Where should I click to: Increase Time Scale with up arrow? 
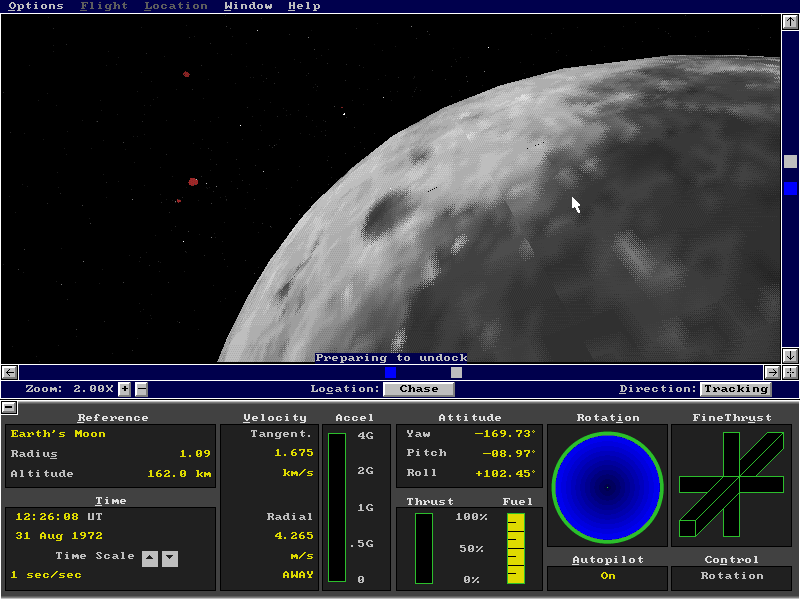click(x=150, y=558)
